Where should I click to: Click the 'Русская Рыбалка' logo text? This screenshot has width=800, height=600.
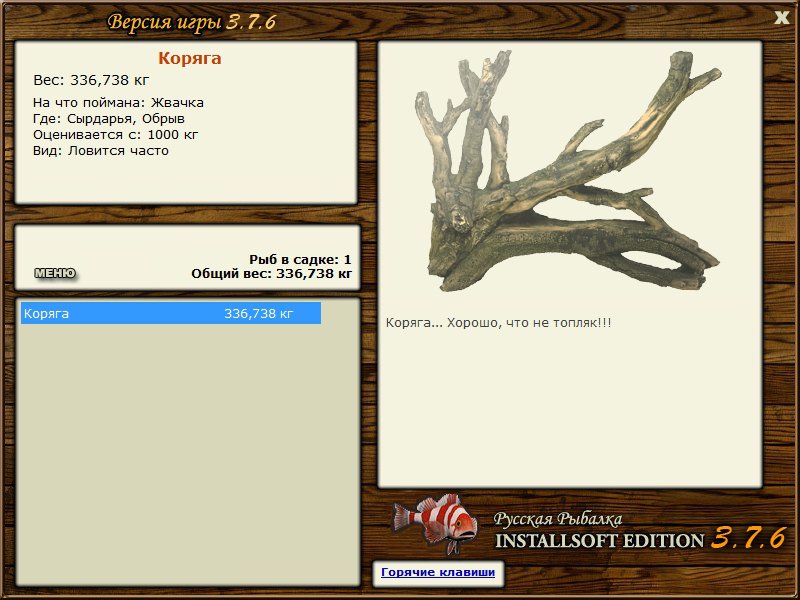[x=558, y=520]
